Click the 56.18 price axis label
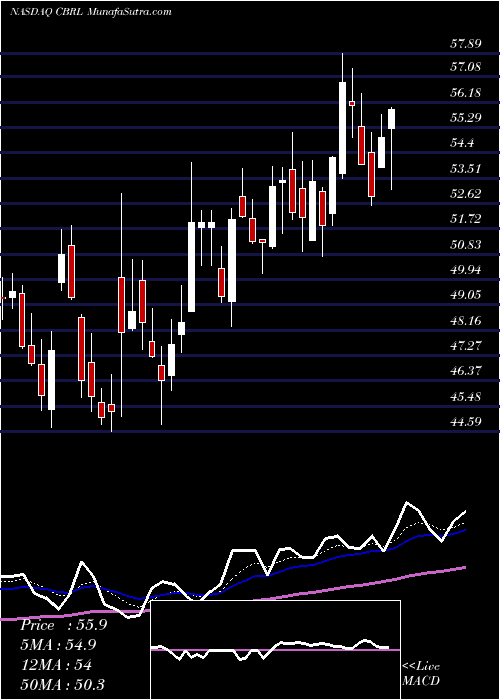The image size is (500, 700). pos(465,93)
